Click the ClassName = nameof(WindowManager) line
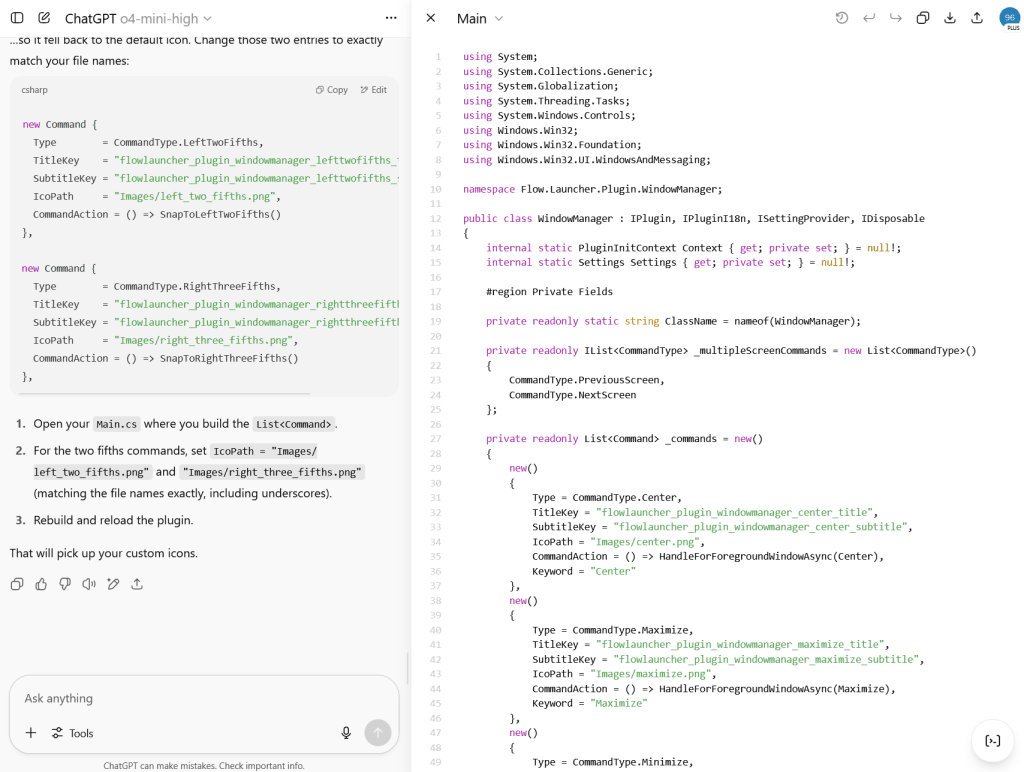Image resolution: width=1024 pixels, height=772 pixels. [x=673, y=321]
